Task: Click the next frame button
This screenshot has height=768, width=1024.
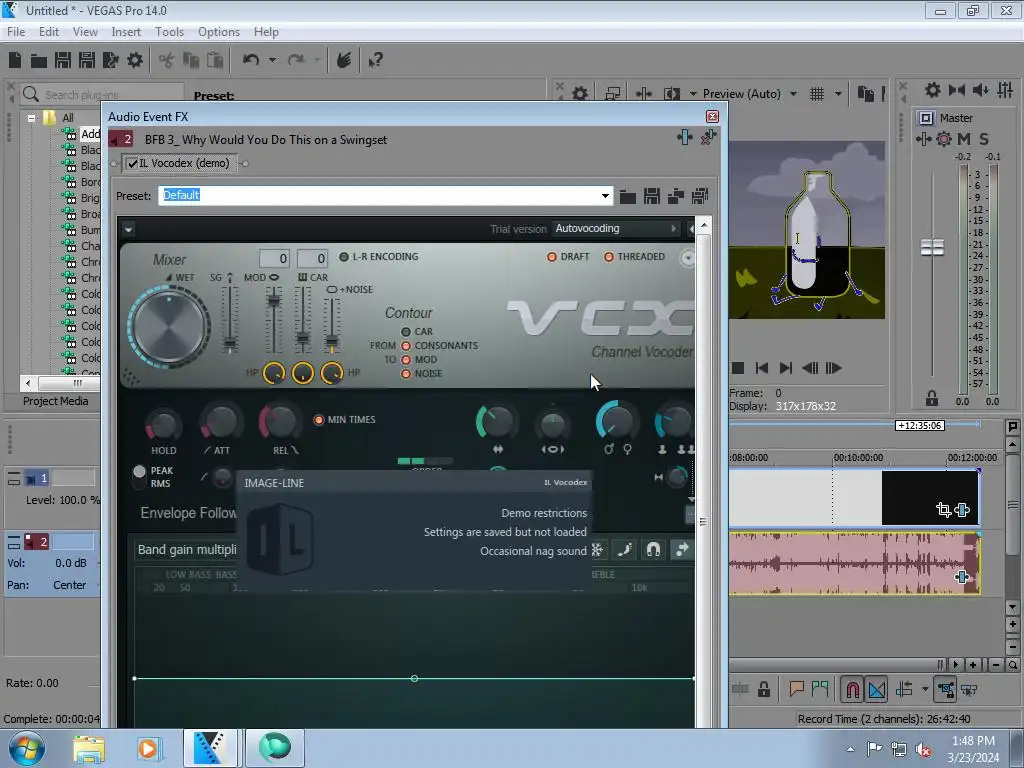Action: coord(833,368)
